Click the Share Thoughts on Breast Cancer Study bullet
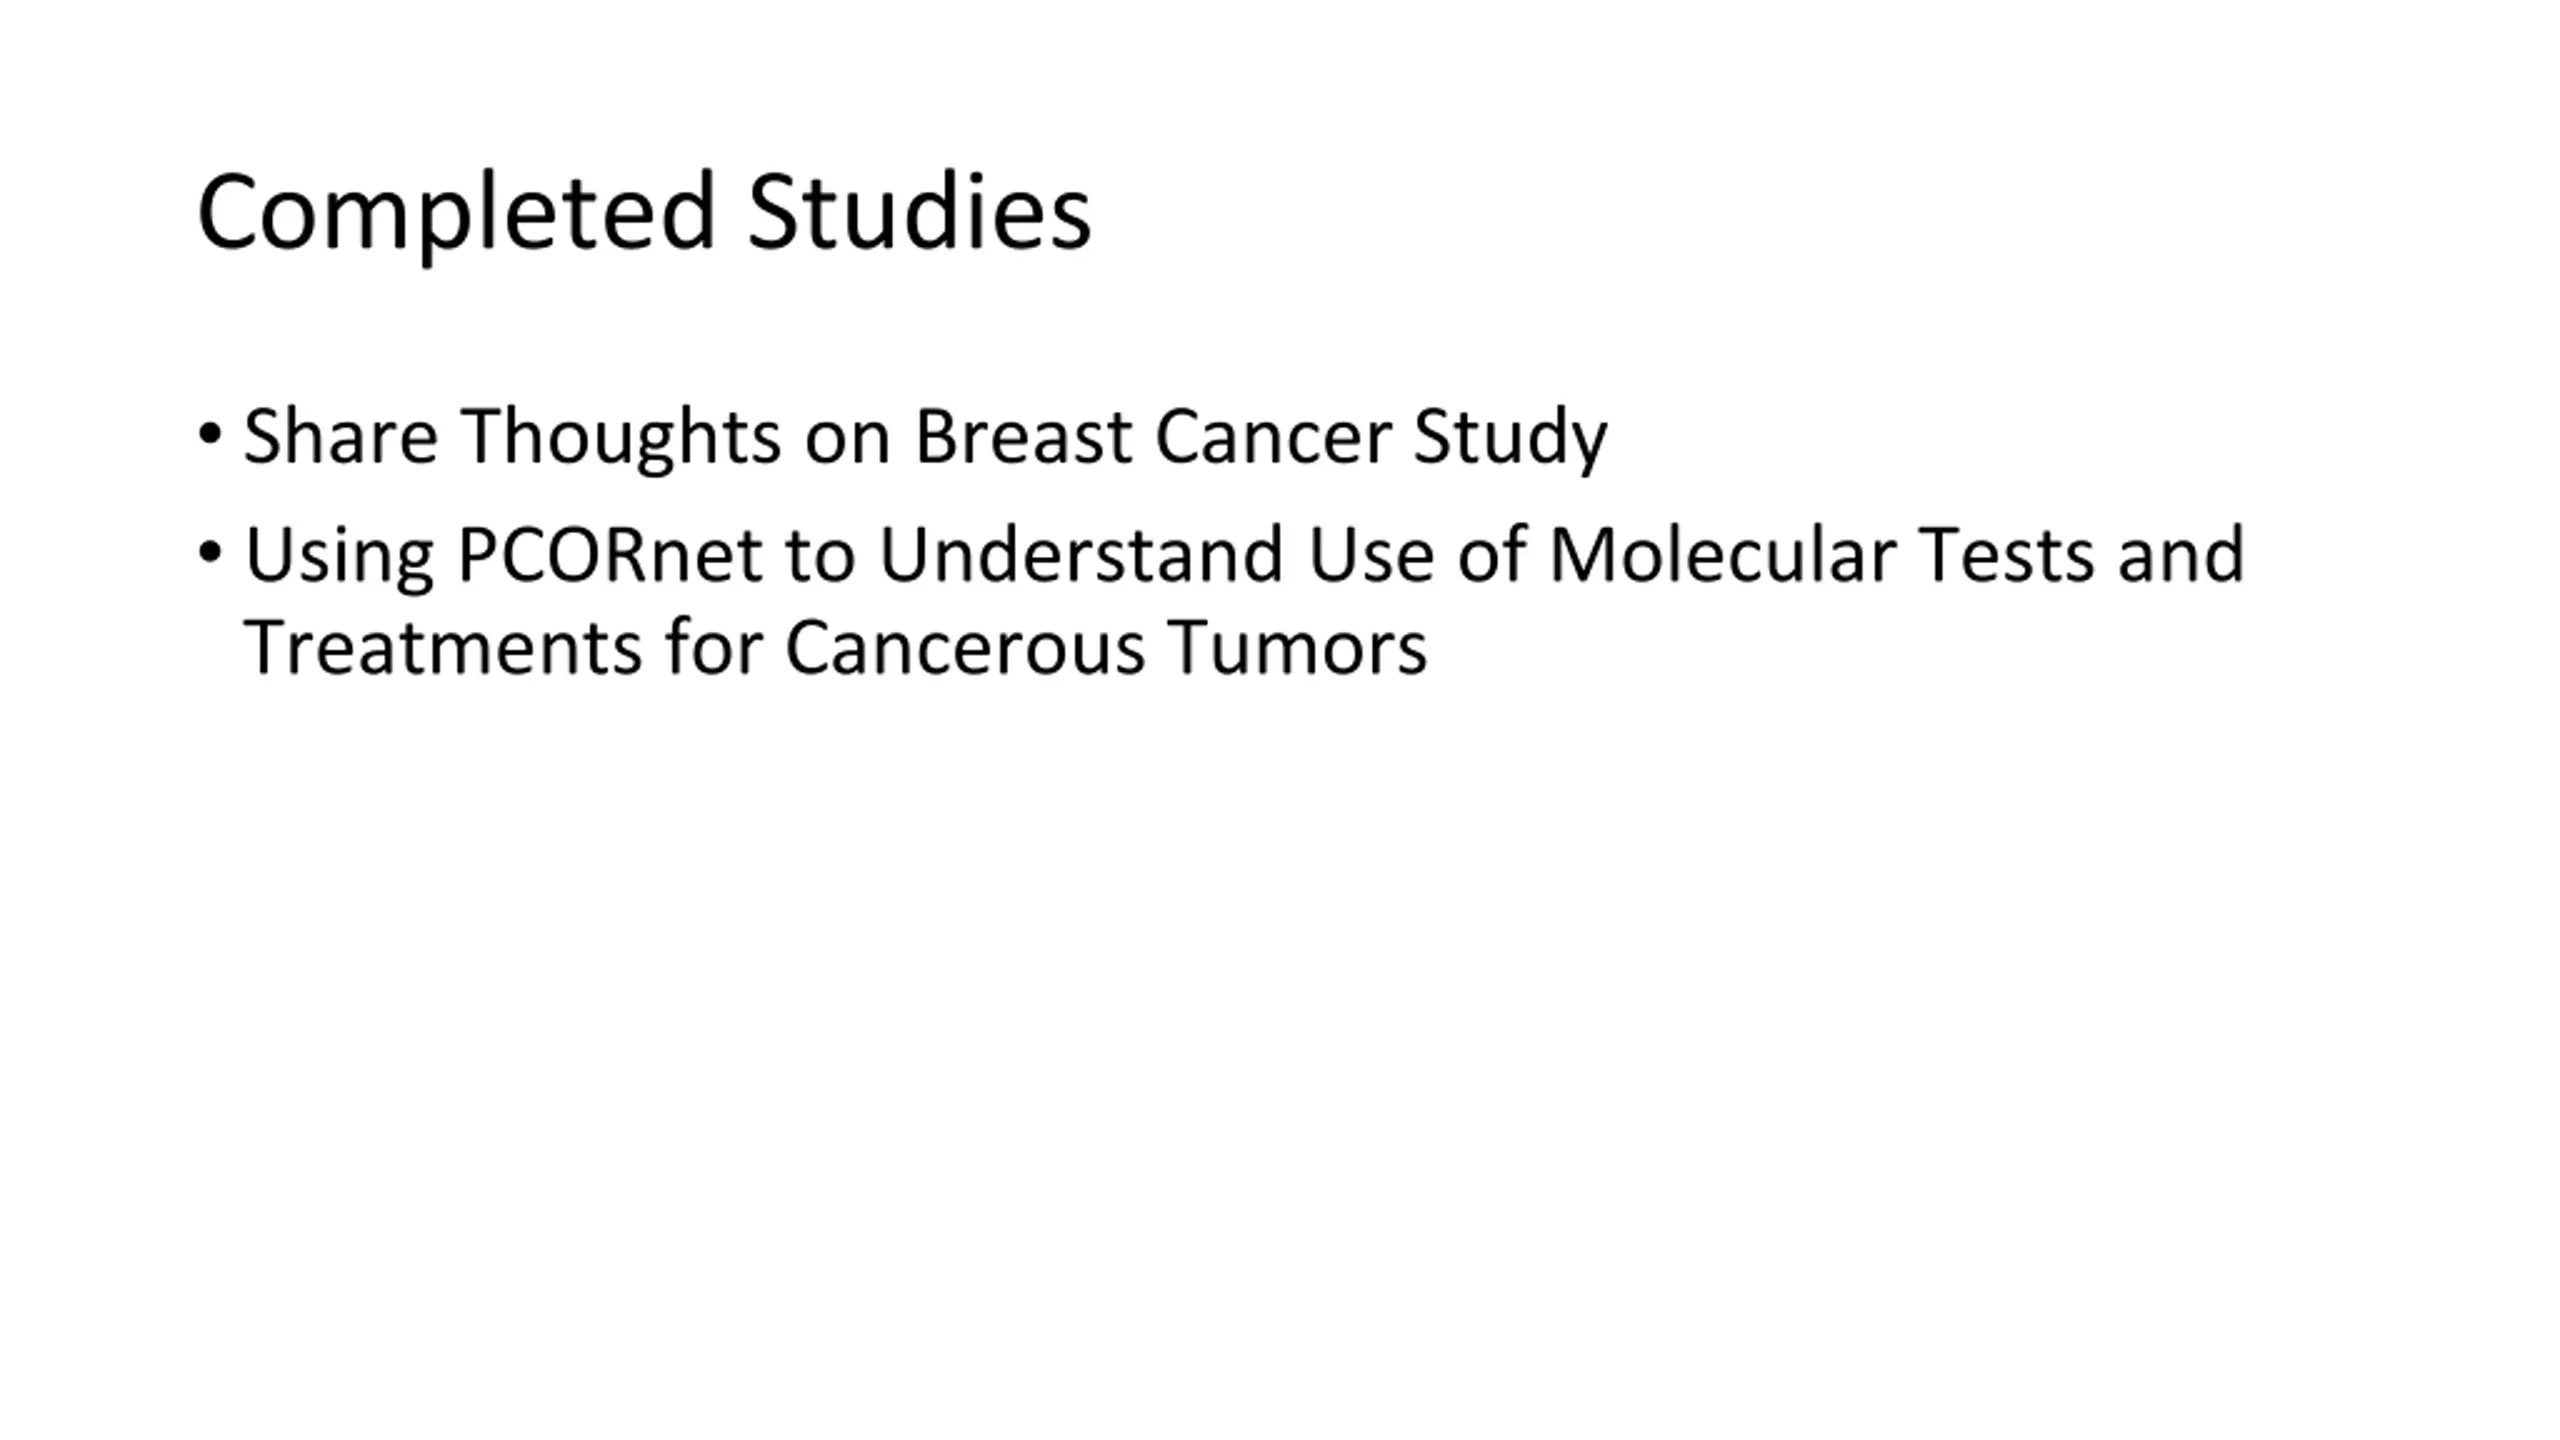The height and width of the screenshot is (1440, 2560). [925, 437]
